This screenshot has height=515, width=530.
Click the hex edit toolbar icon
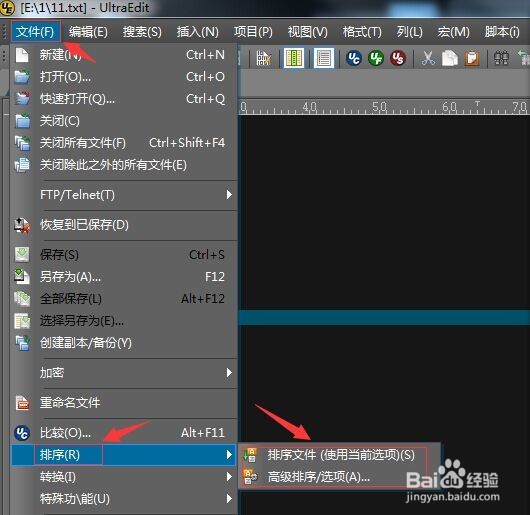tap(263, 58)
